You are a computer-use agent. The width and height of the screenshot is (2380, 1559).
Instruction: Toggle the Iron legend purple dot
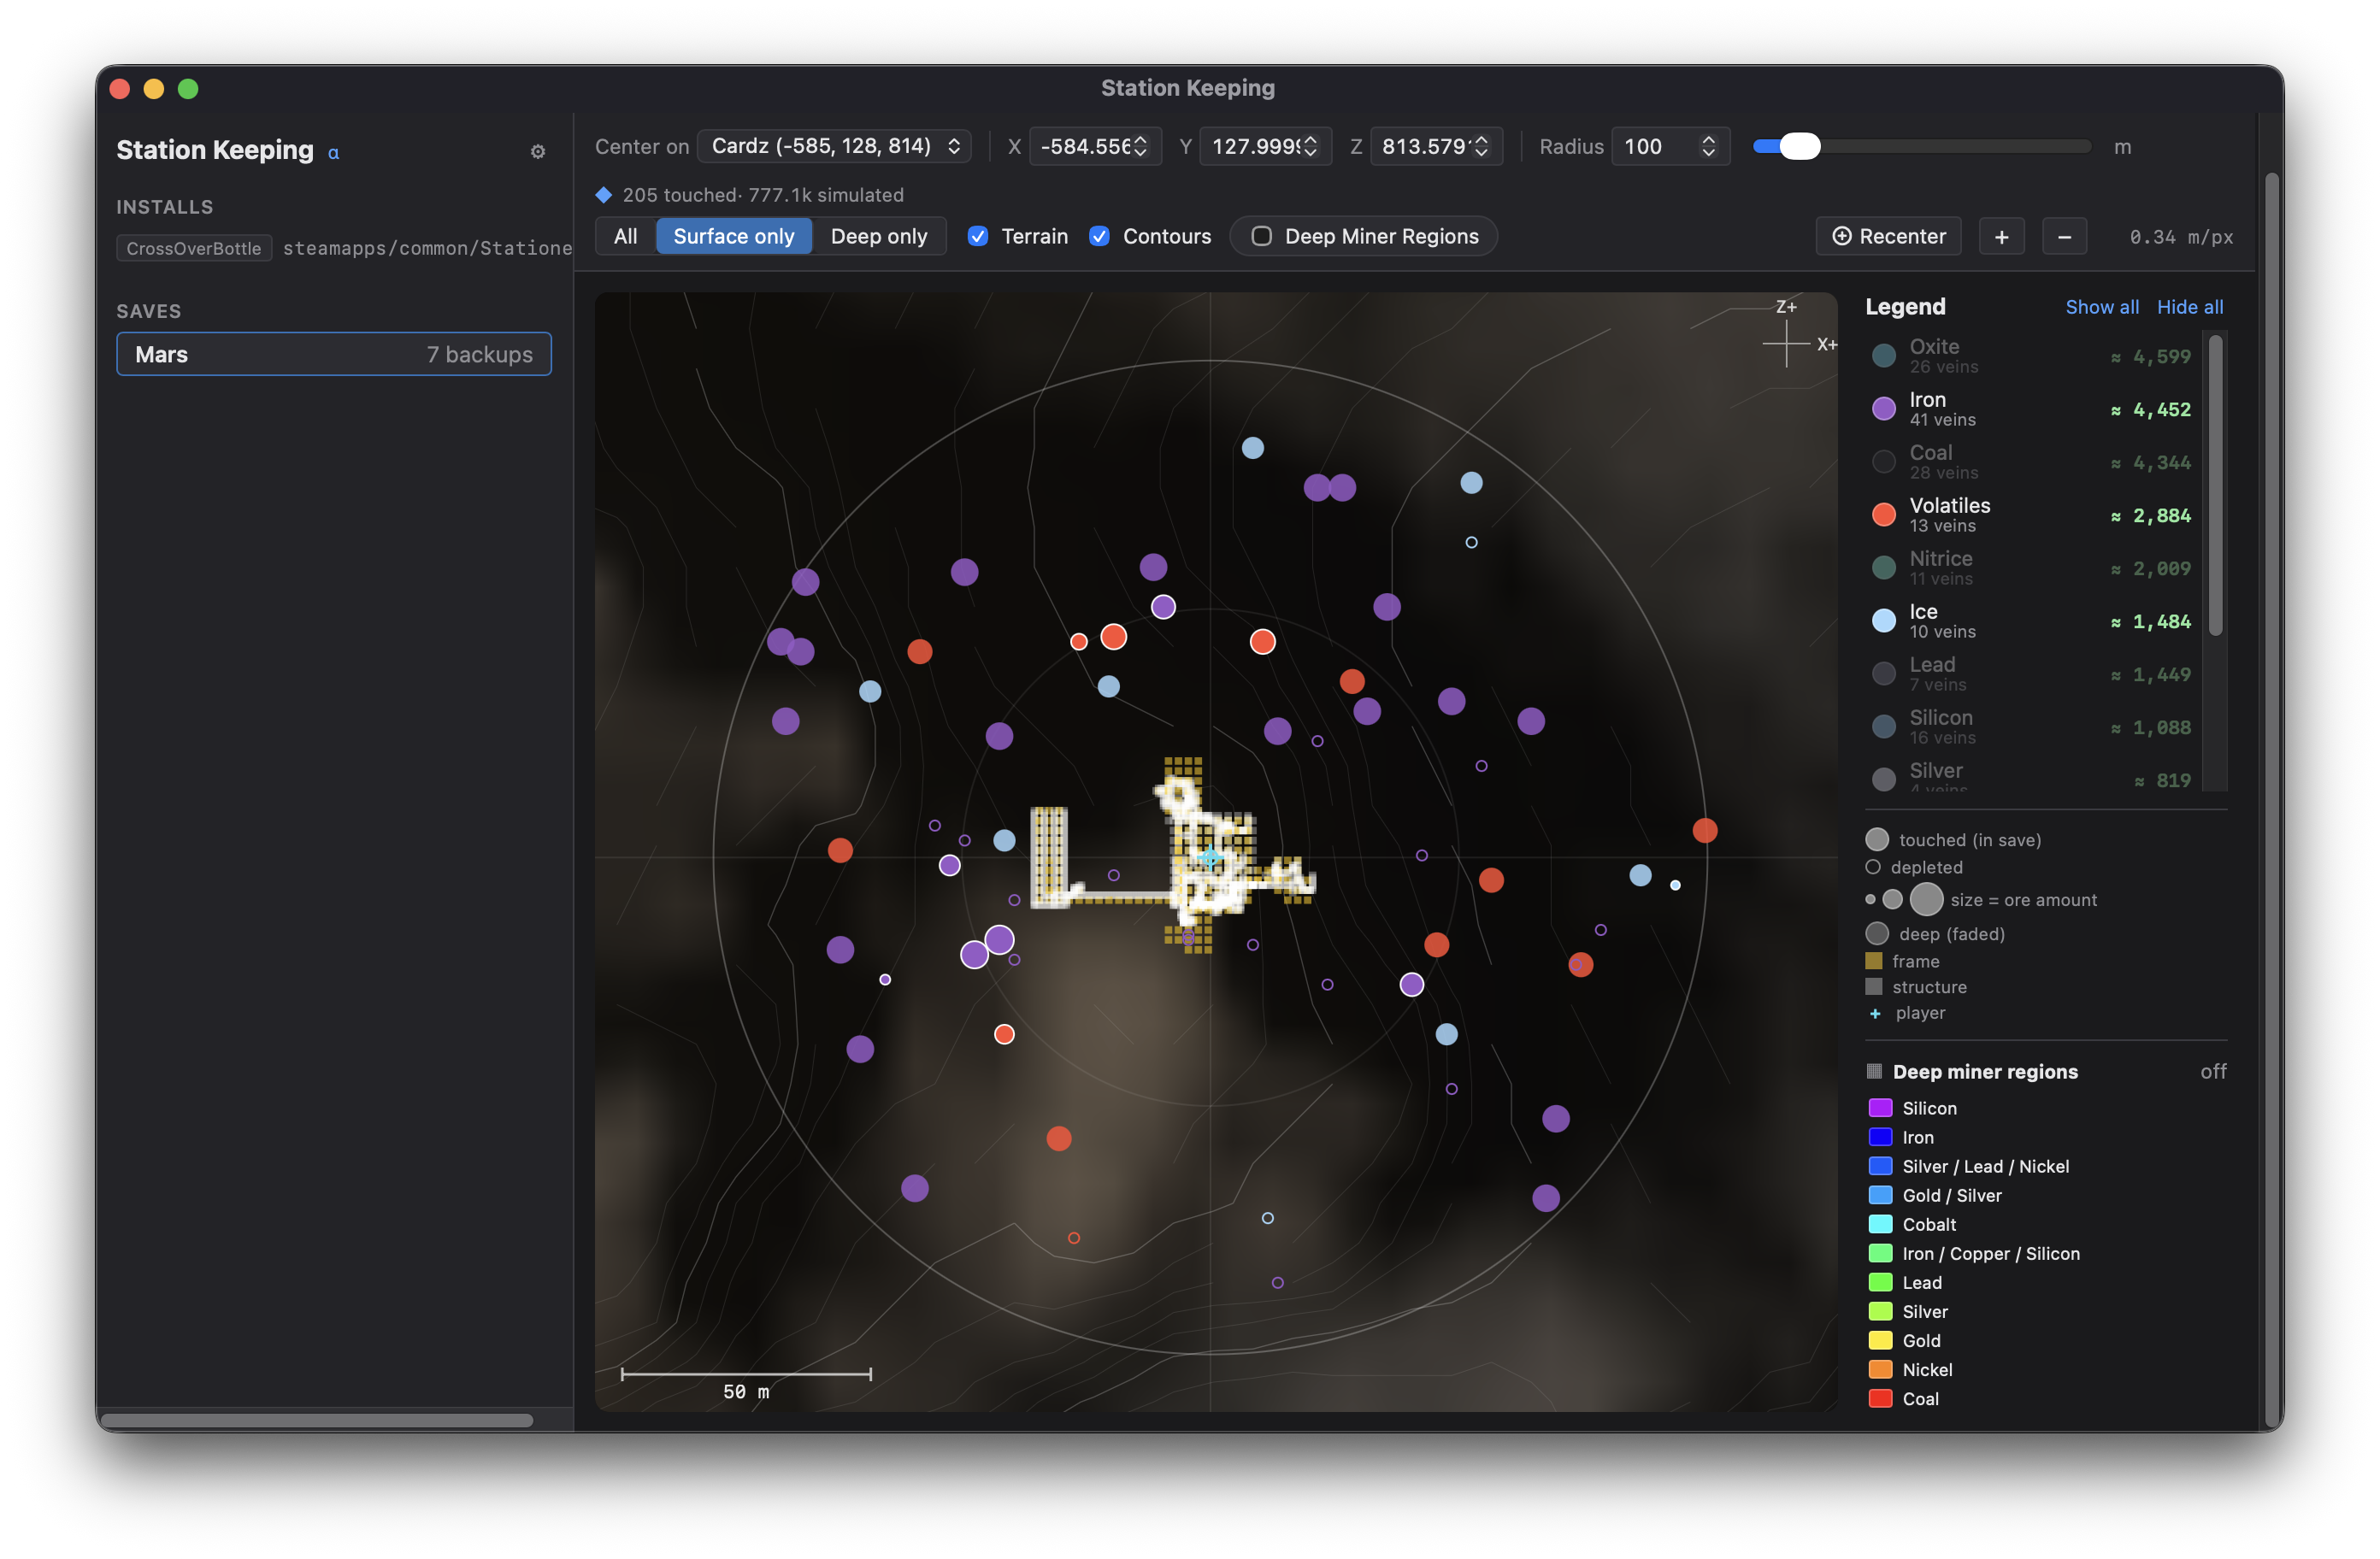coord(1884,409)
